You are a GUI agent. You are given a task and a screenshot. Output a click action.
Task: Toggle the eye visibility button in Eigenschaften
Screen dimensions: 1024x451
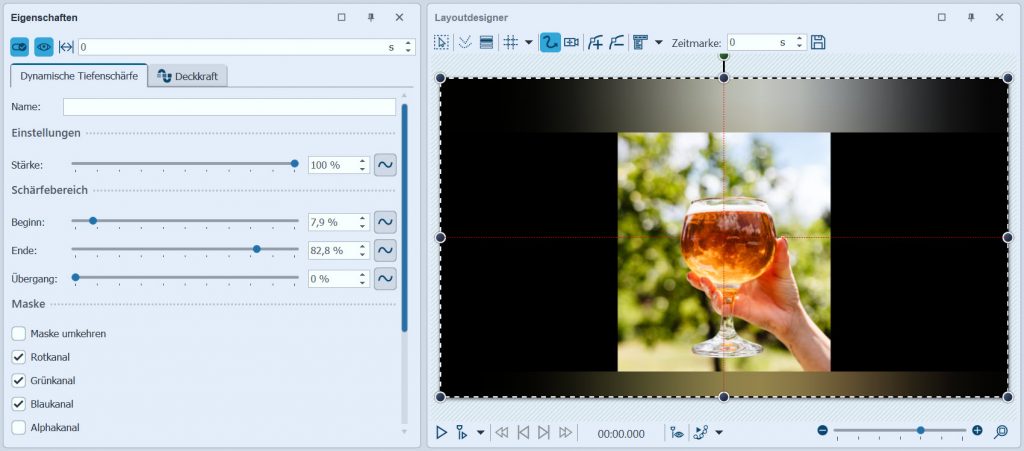(44, 47)
